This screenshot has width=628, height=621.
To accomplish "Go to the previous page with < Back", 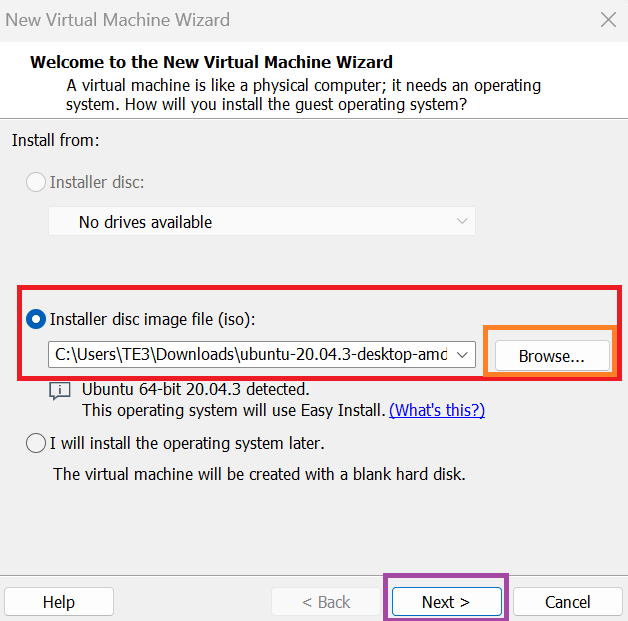I will click(x=326, y=602).
